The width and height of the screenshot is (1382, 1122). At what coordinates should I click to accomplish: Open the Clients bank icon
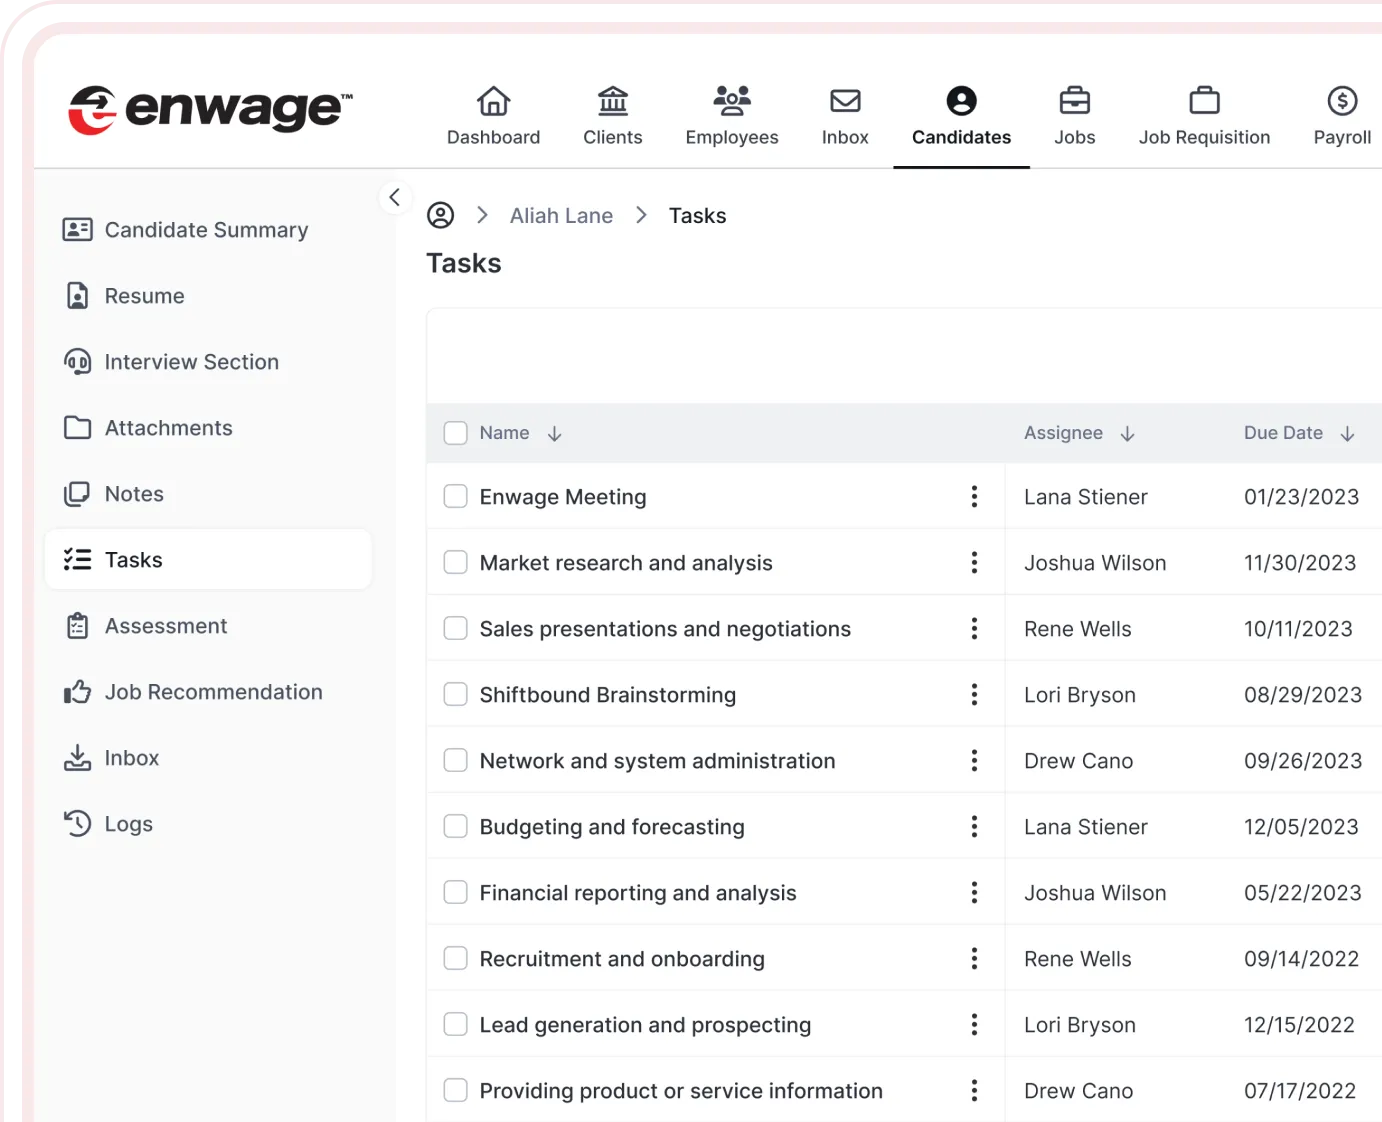(612, 101)
